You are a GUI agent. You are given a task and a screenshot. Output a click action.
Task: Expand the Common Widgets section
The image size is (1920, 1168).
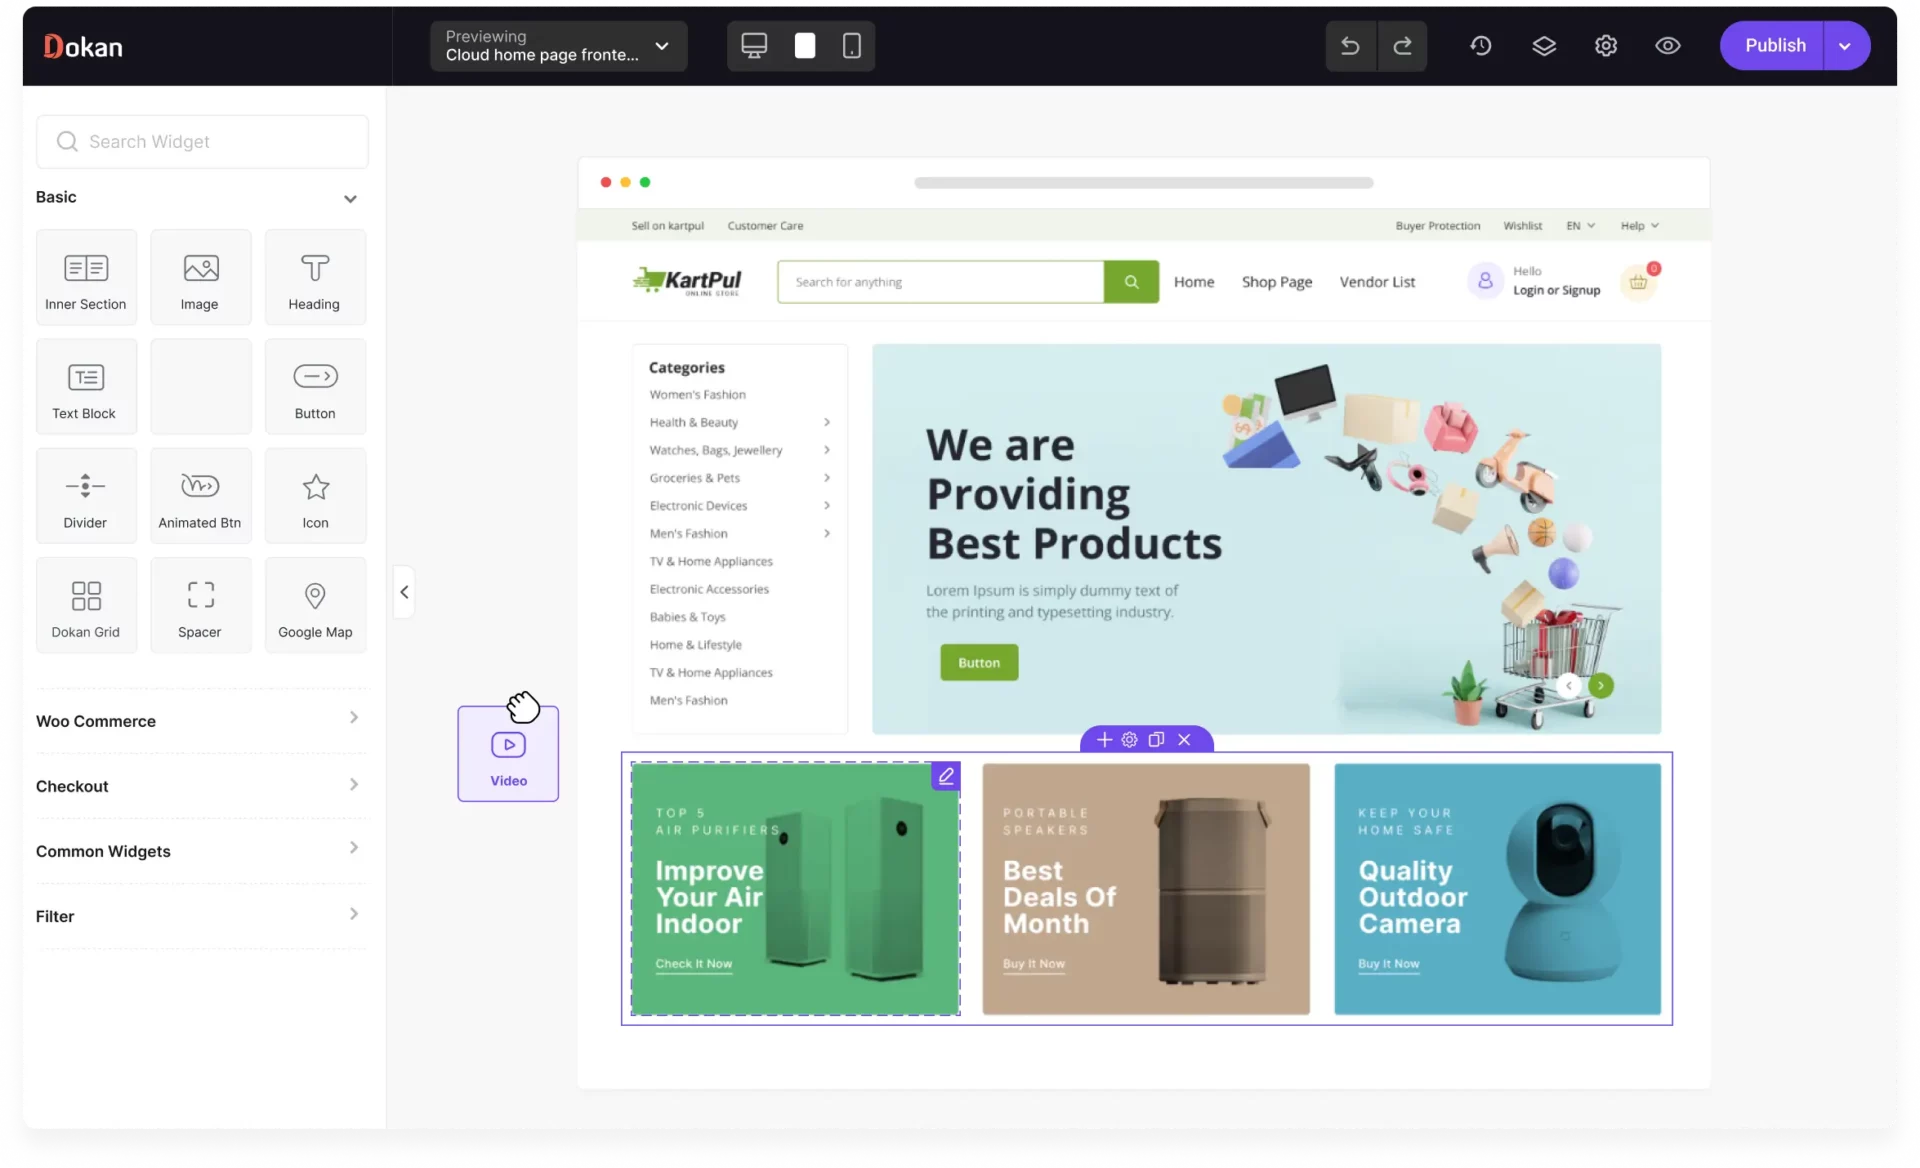point(197,850)
